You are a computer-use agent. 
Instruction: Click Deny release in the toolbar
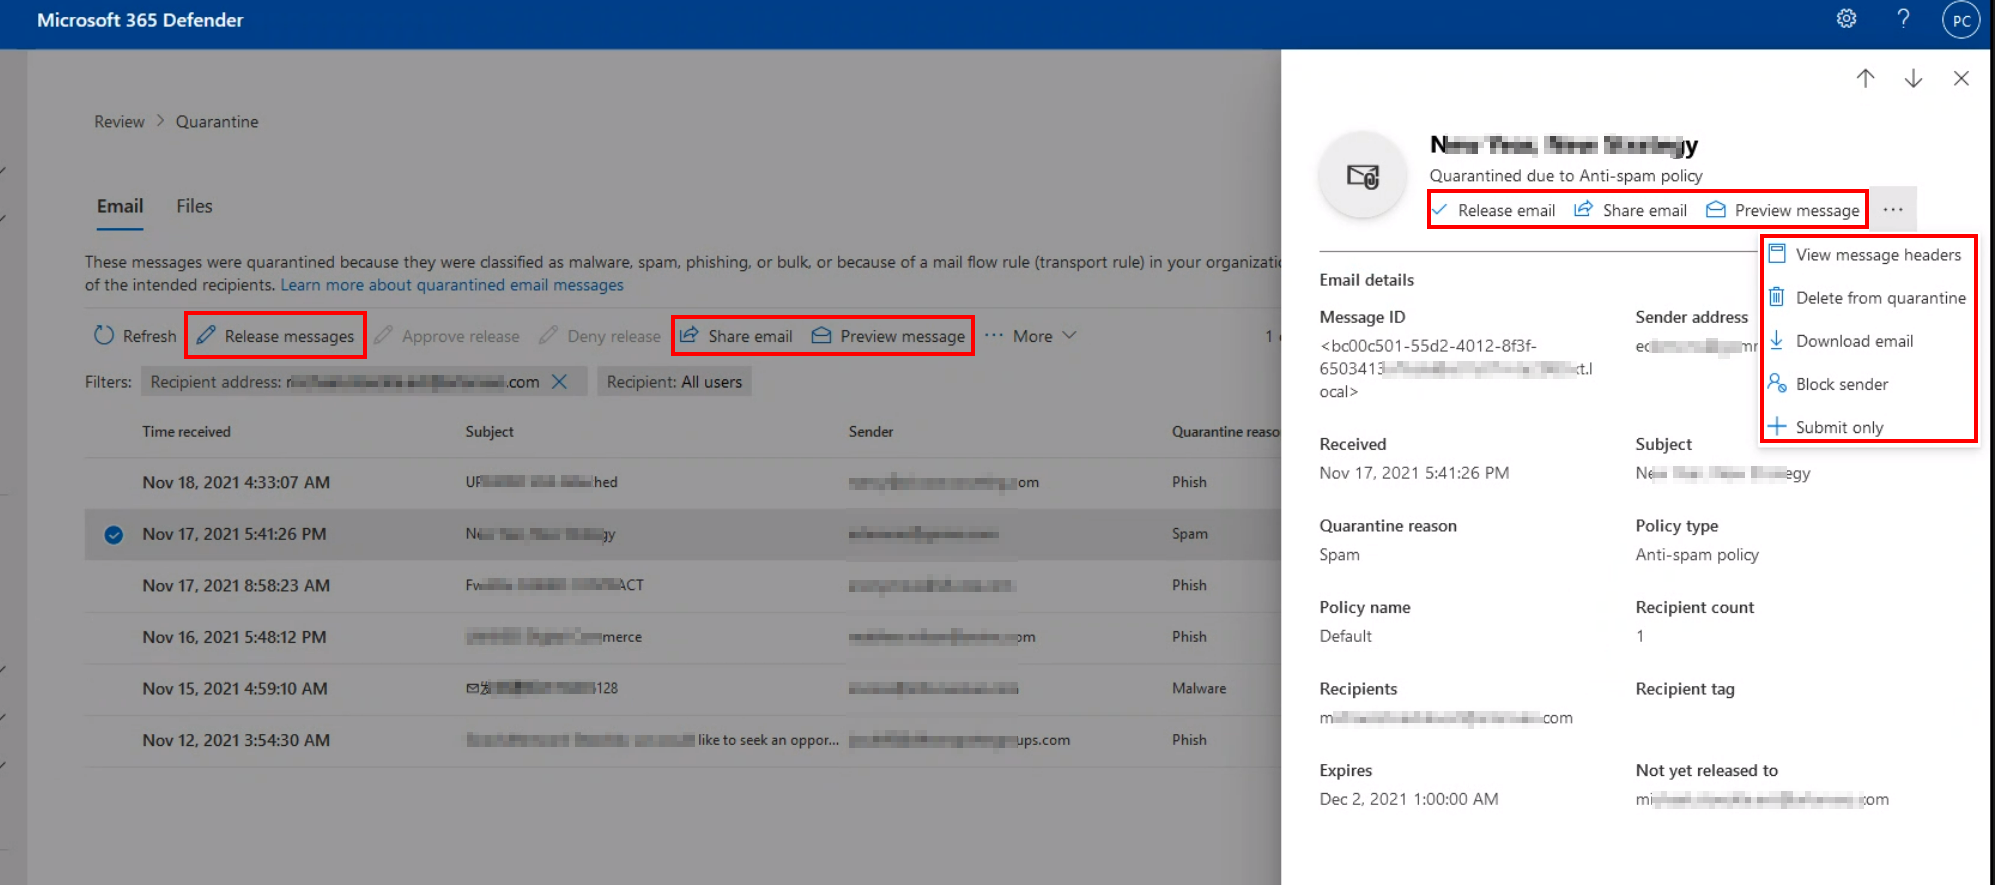tap(600, 336)
